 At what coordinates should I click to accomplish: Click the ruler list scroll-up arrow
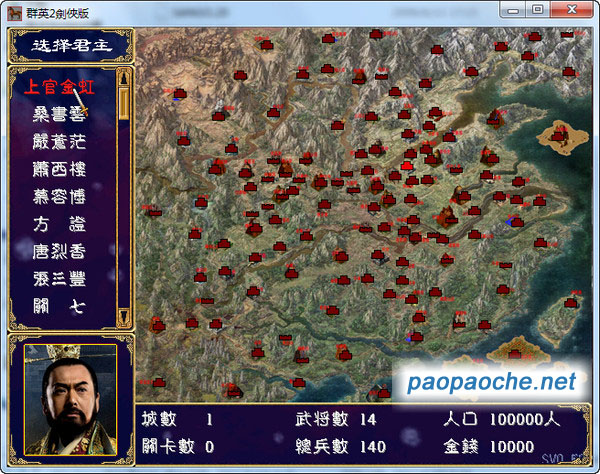124,78
